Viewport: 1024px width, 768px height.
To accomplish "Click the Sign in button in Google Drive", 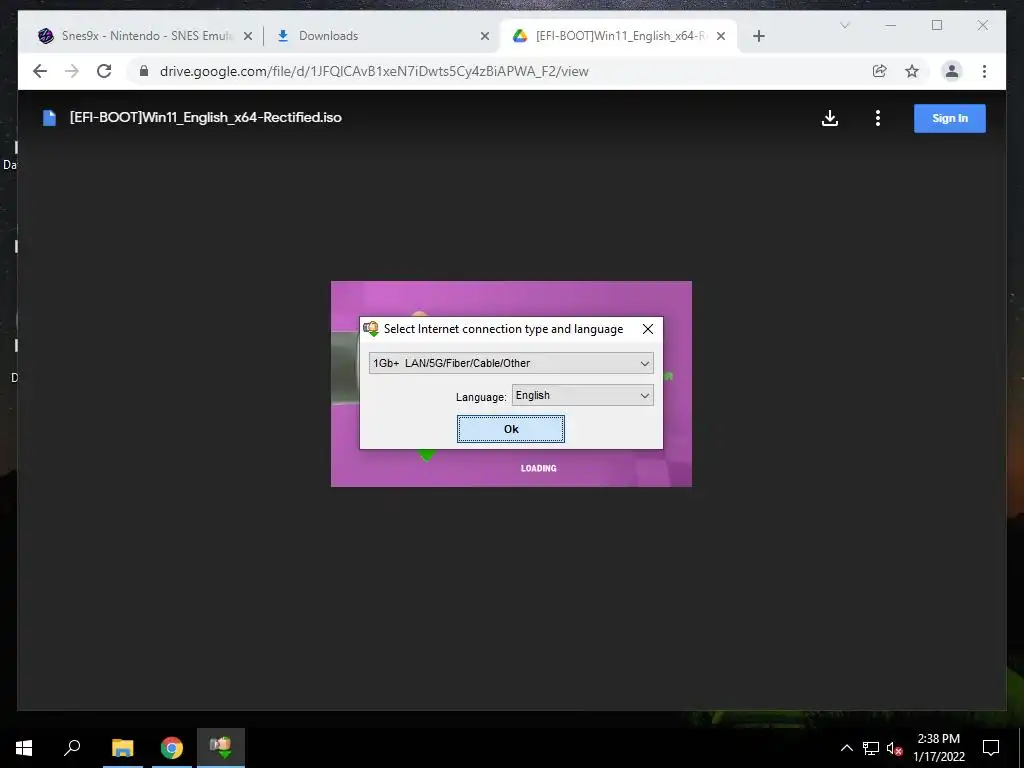I will pyautogui.click(x=950, y=118).
